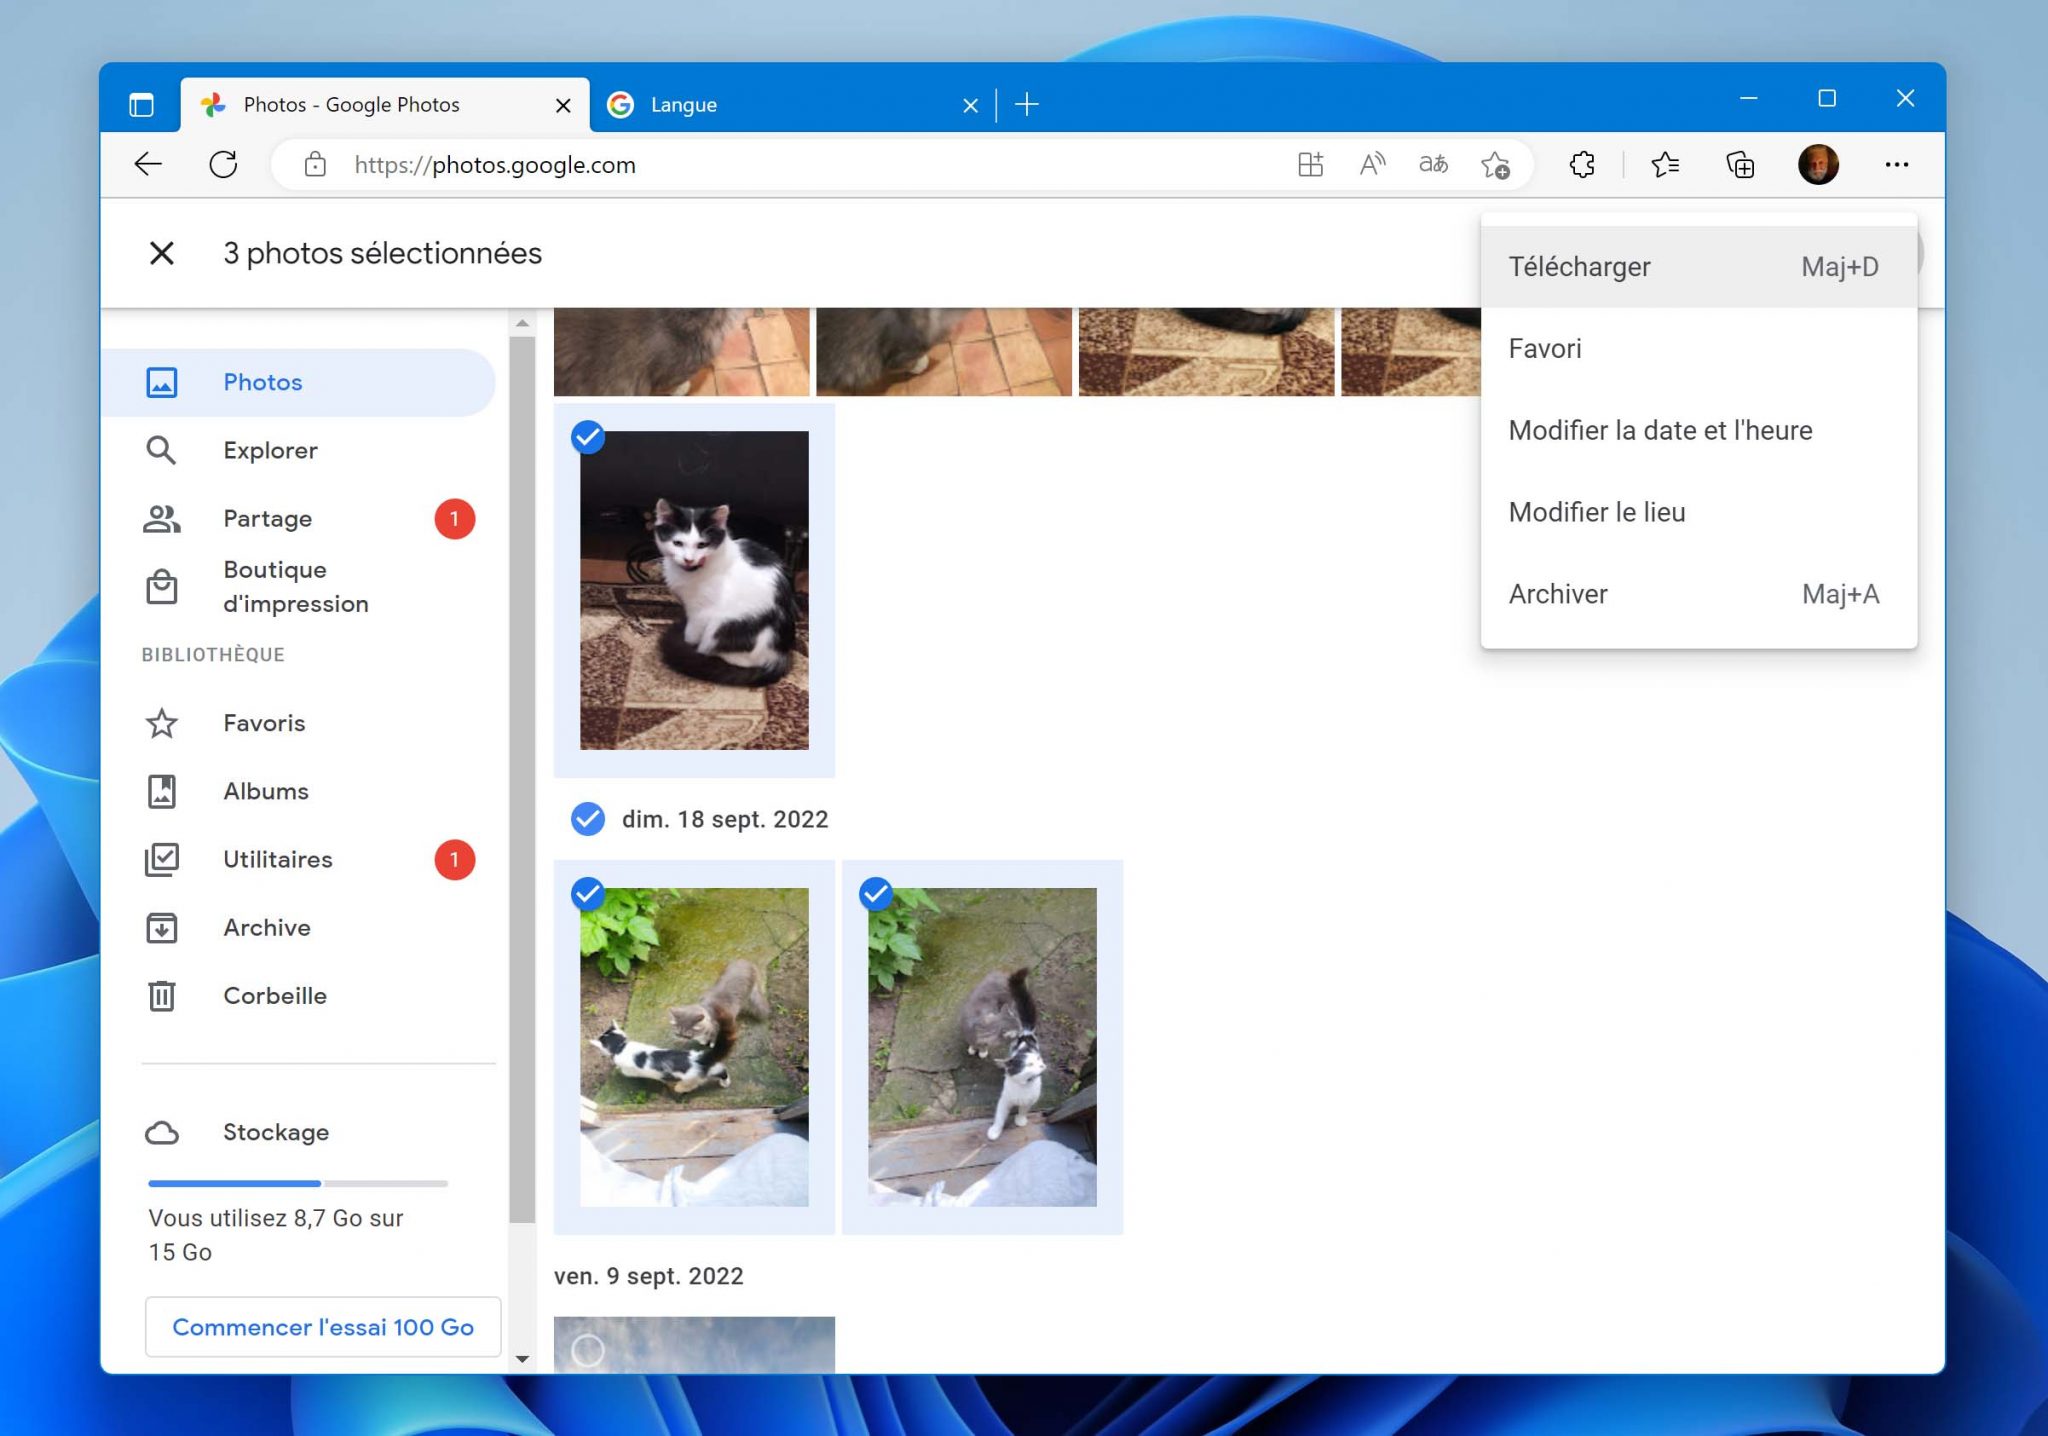Open Edge Settings and more menu
This screenshot has width=2048, height=1436.
[x=1896, y=165]
